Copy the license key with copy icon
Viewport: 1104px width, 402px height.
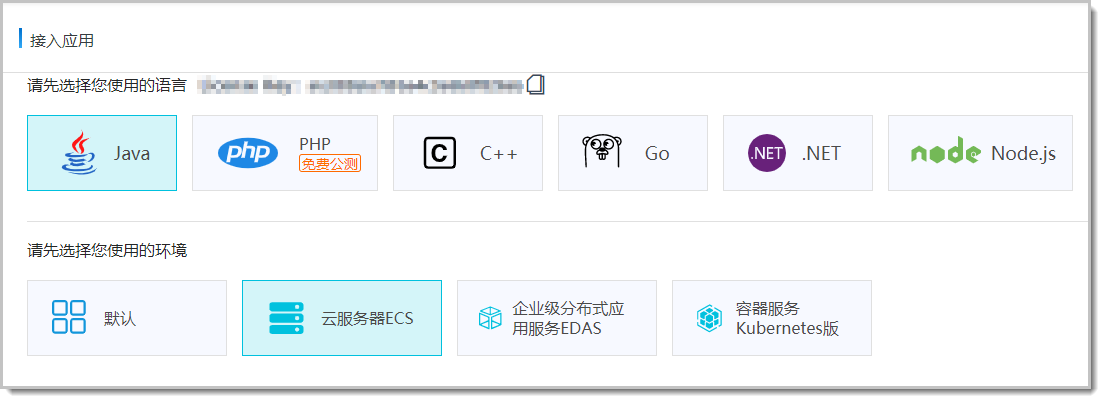(536, 85)
